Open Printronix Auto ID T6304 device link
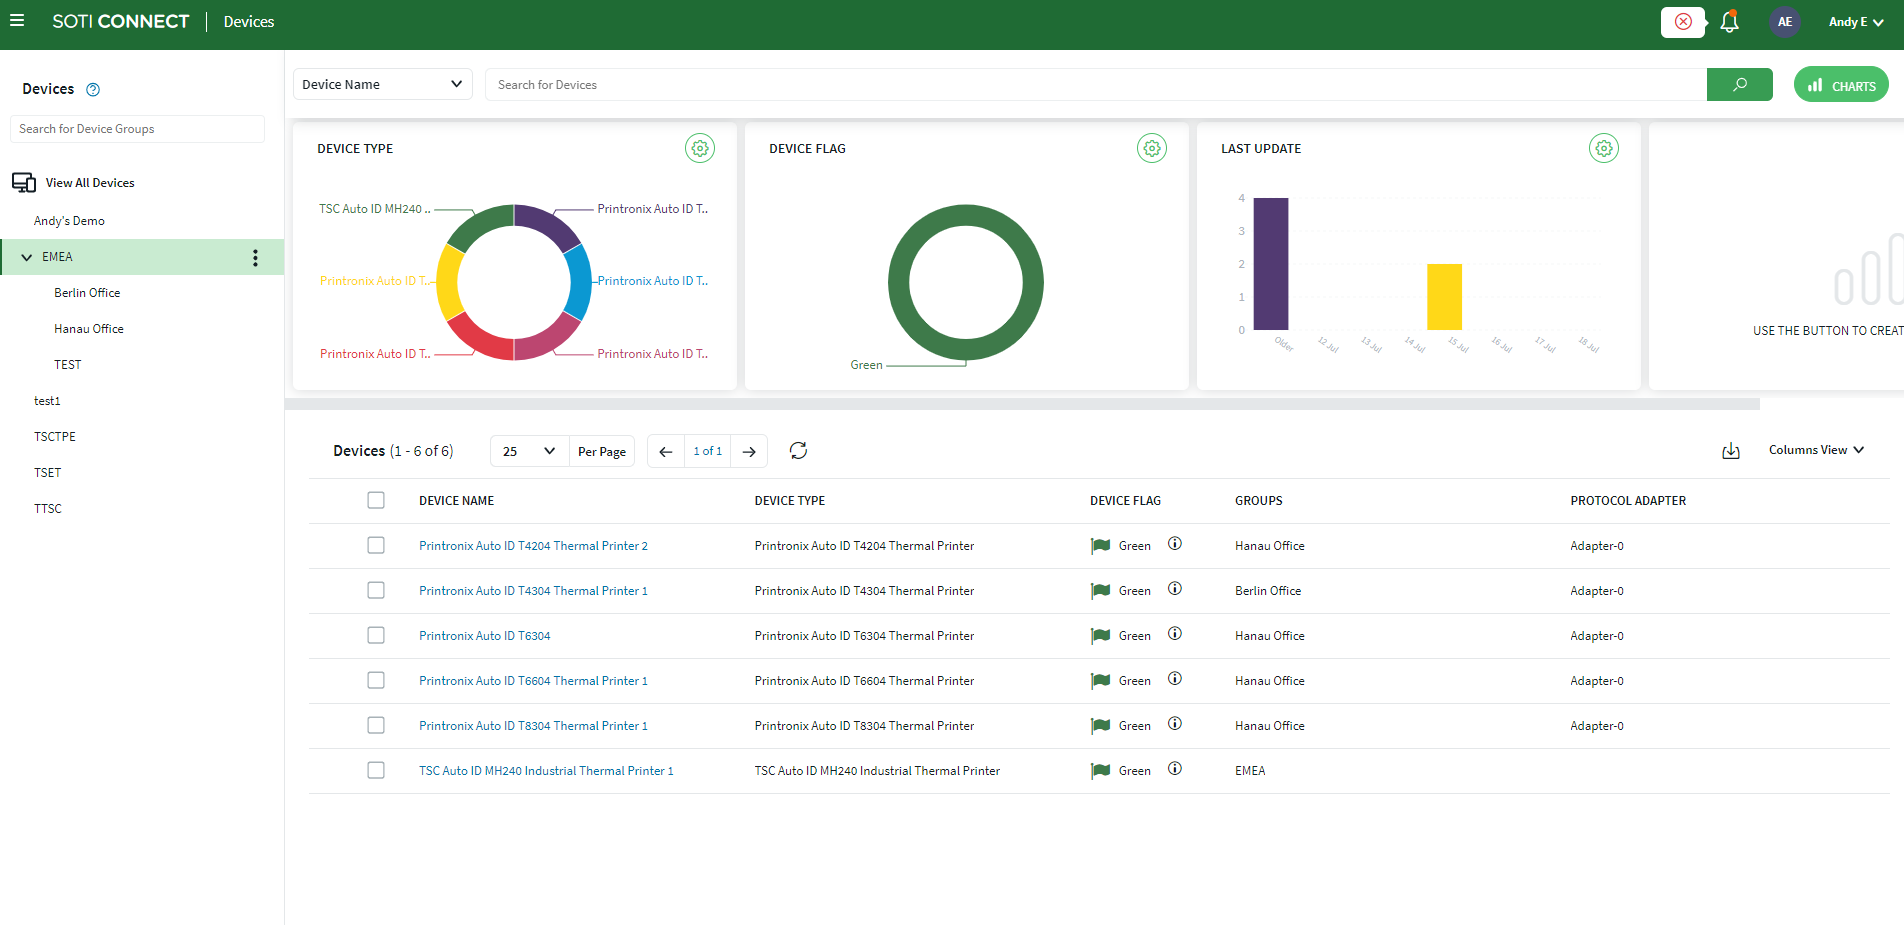This screenshot has width=1904, height=925. tap(485, 636)
